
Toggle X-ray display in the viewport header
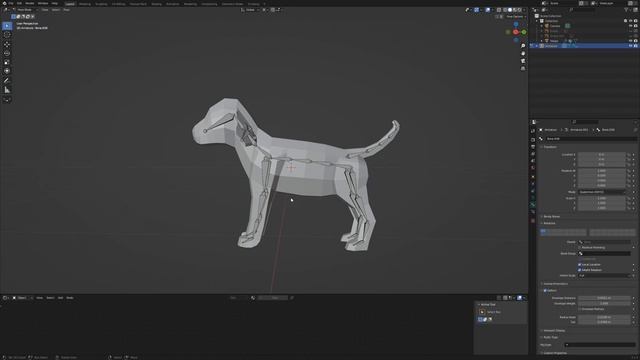coord(499,10)
